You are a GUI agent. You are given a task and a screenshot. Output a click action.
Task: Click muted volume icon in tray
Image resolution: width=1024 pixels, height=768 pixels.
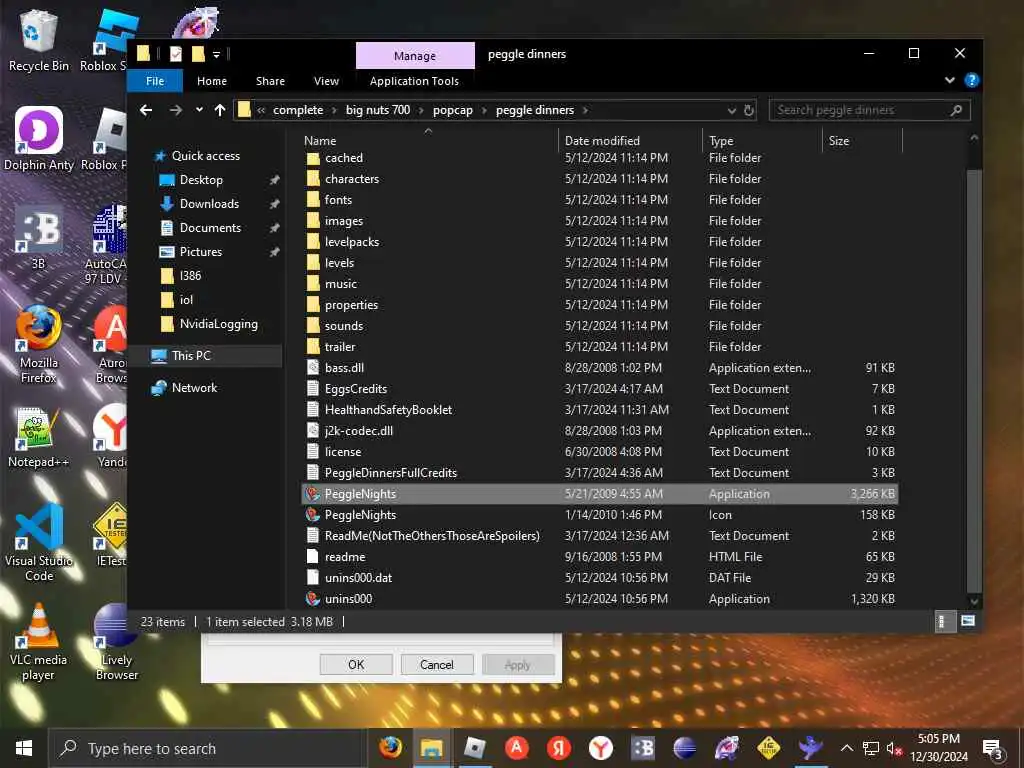(x=893, y=748)
